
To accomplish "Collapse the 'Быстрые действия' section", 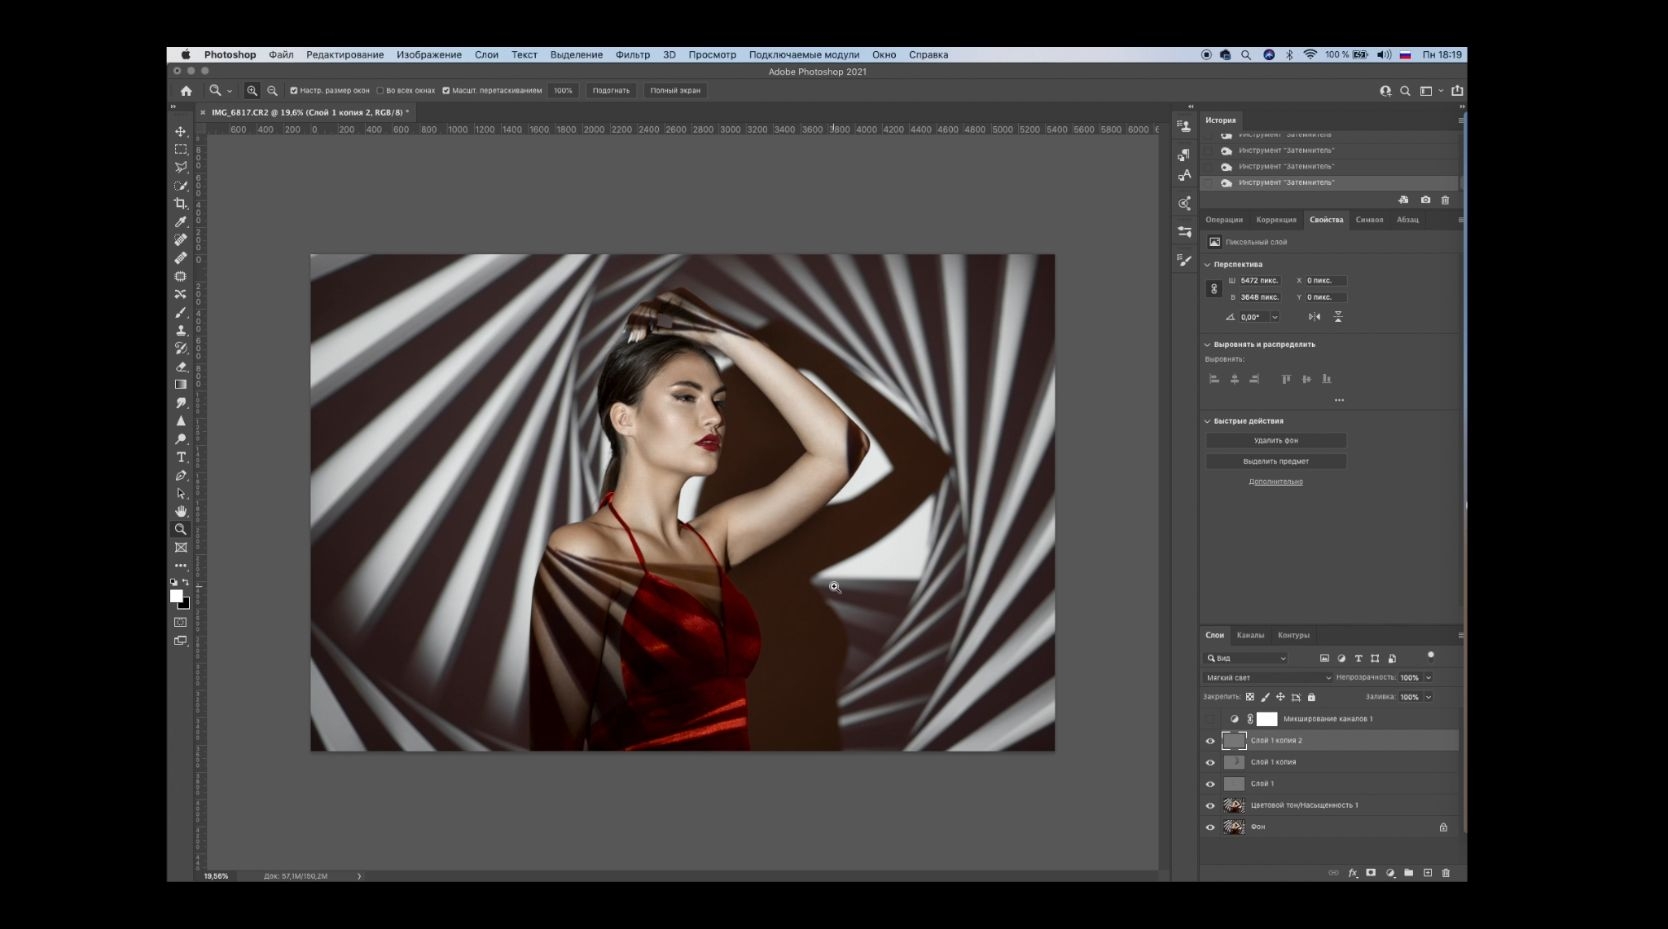I will click(x=1207, y=421).
